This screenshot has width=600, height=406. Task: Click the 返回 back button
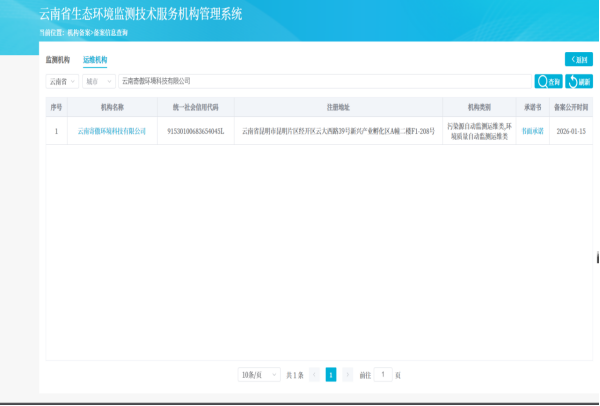tap(579, 59)
